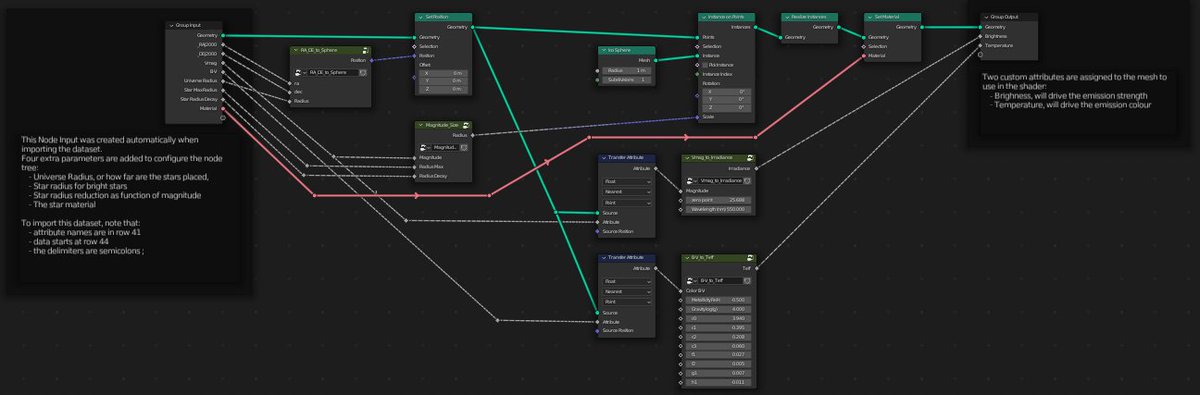
Task: Open Float data type dropdown in upper Transfer Attribute
Action: coord(626,181)
